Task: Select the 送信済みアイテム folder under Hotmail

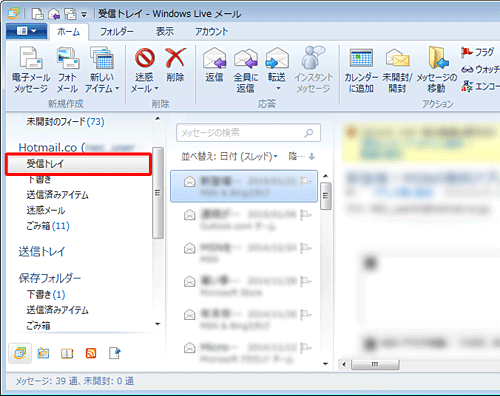Action: [x=57, y=195]
